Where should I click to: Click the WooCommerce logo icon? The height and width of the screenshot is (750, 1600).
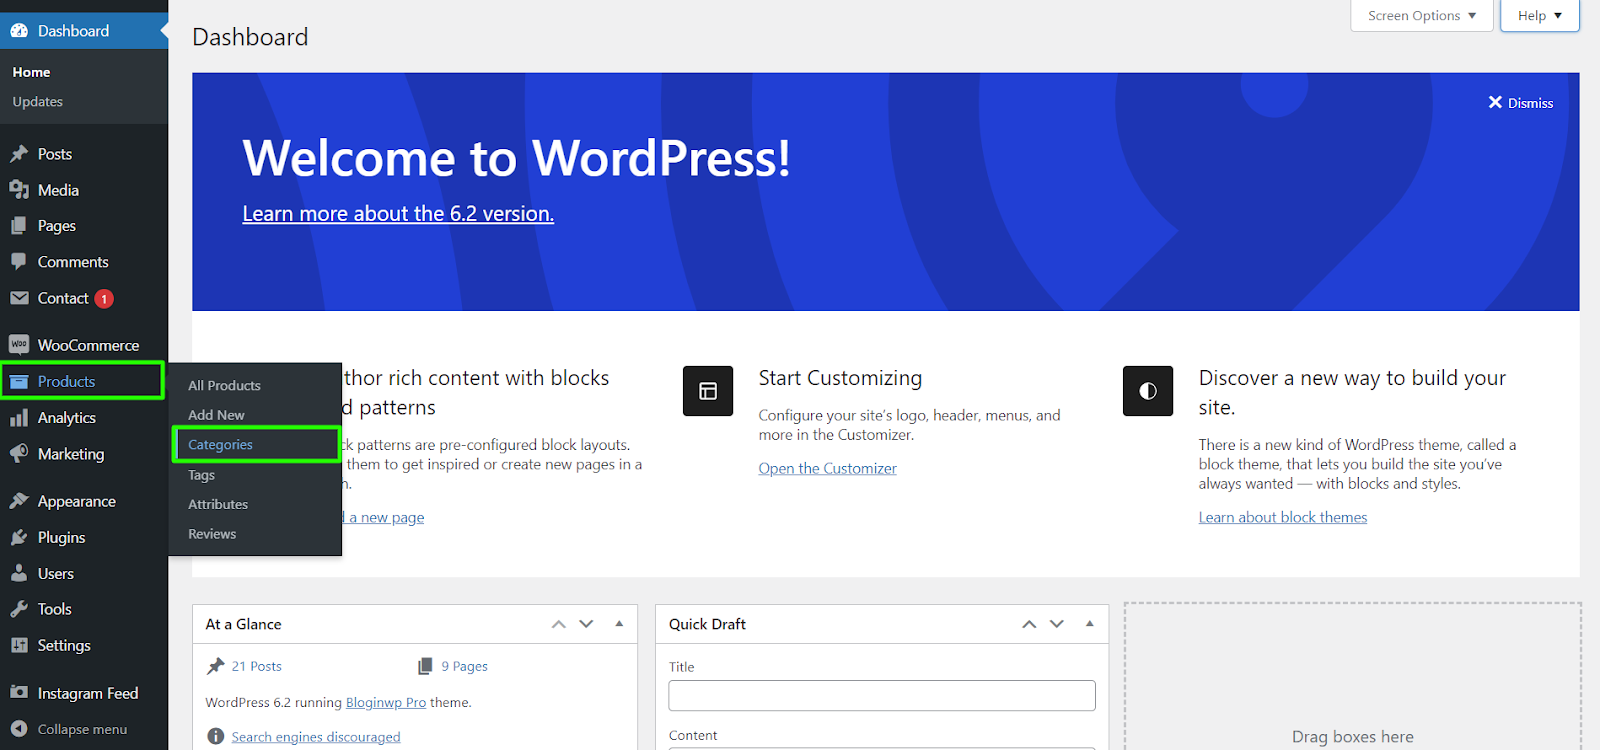pos(19,345)
